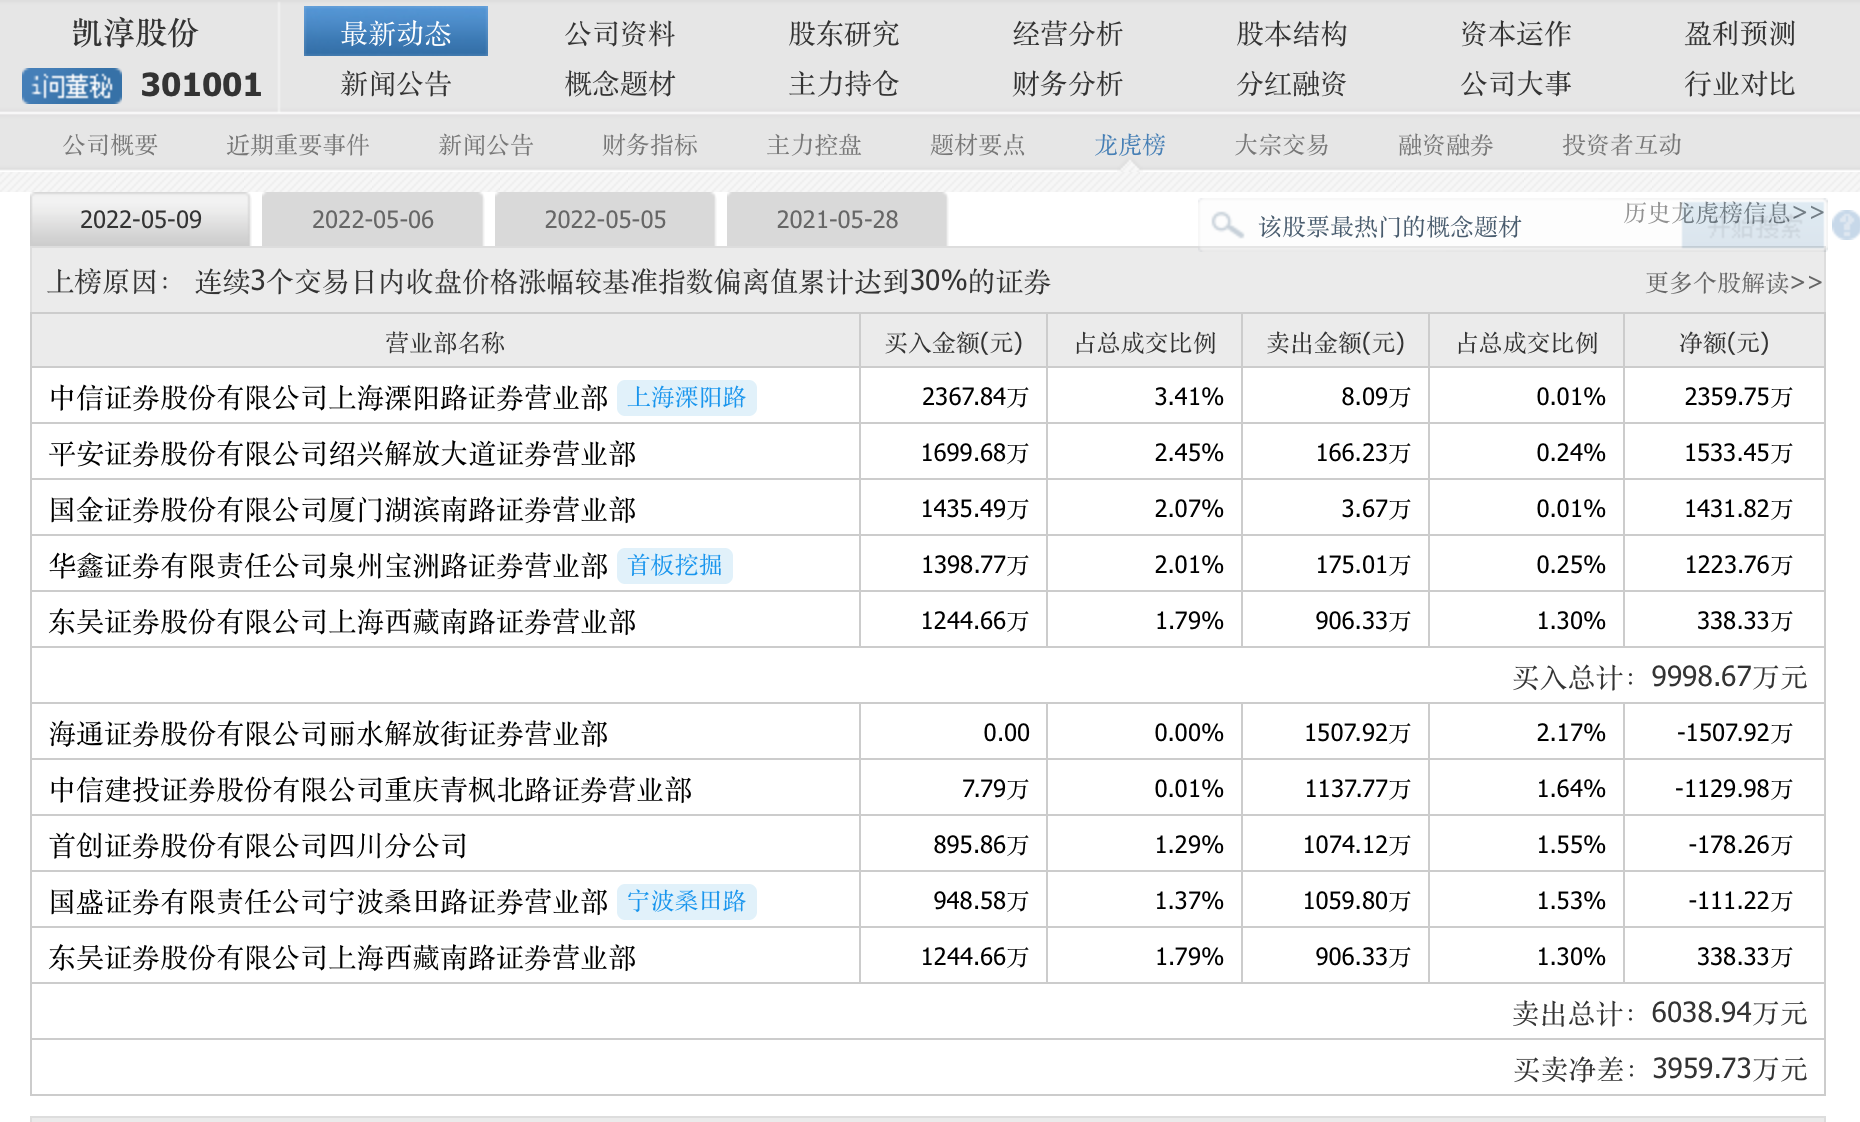The image size is (1860, 1122).
Task: Switch to the 2022-05-06 date tab
Action: point(373,220)
